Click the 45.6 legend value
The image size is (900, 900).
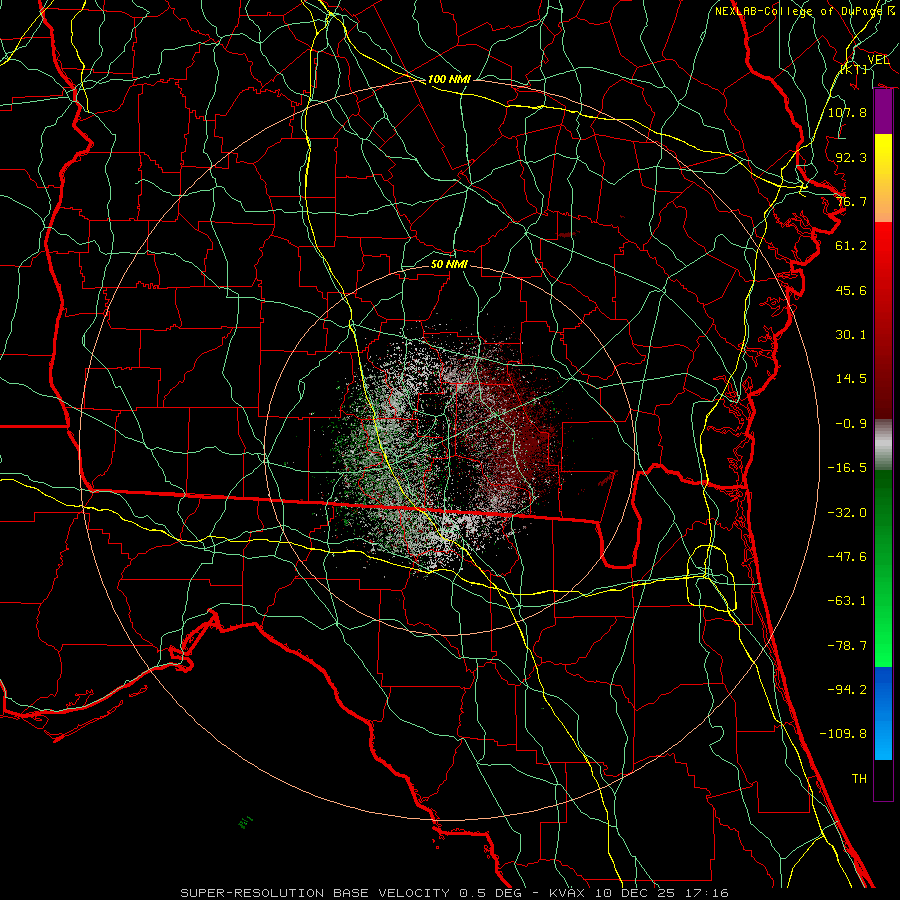[851, 290]
